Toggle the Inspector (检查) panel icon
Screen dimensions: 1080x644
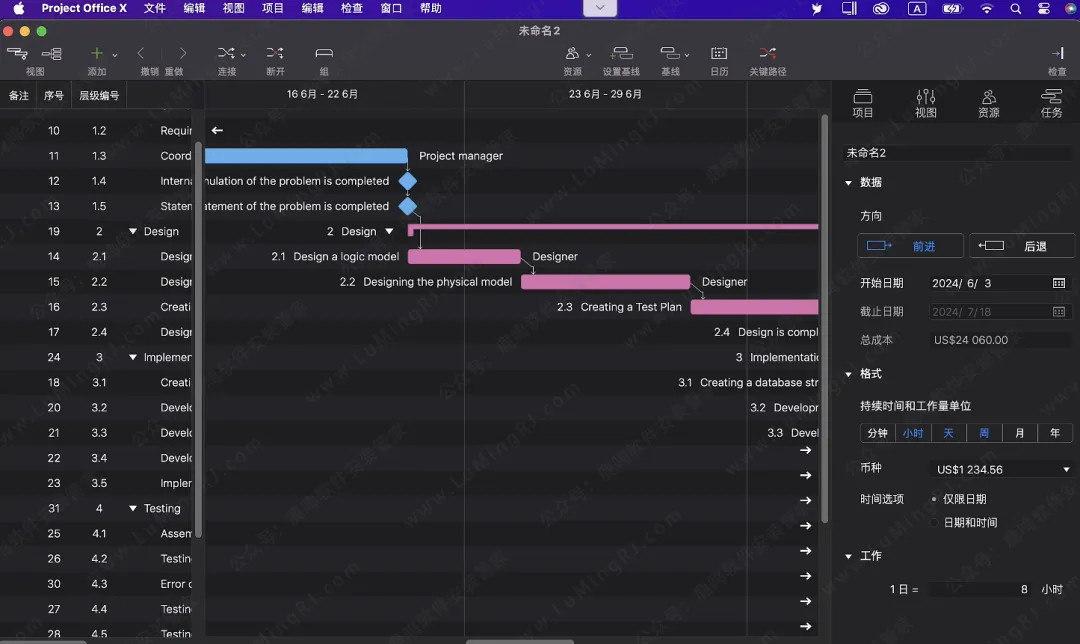pos(1057,54)
